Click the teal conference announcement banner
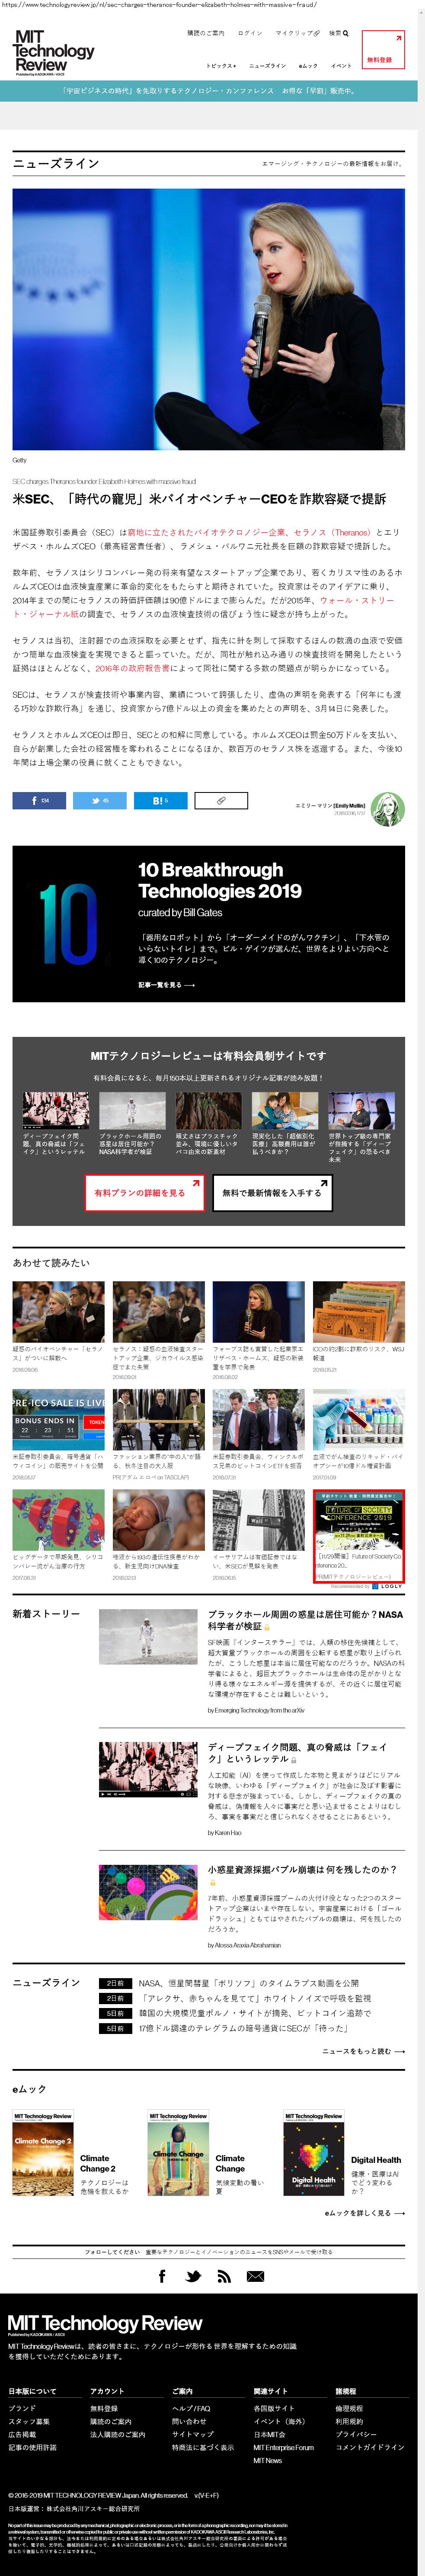This screenshot has height=2576, width=425. tap(209, 90)
